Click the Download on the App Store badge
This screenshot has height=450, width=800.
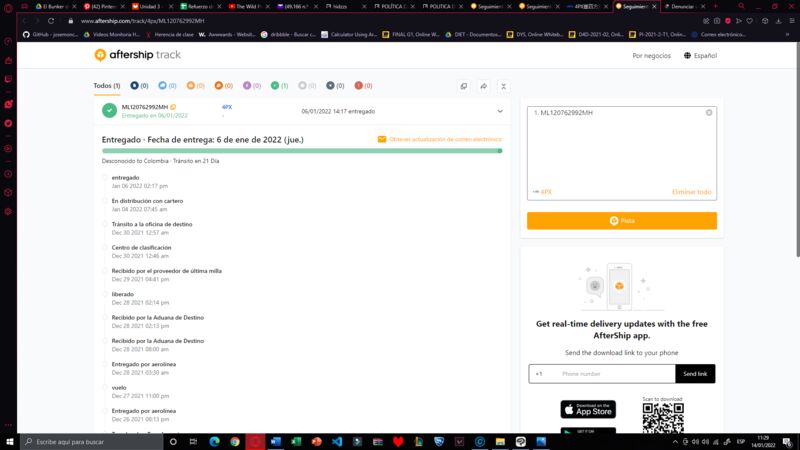(588, 409)
